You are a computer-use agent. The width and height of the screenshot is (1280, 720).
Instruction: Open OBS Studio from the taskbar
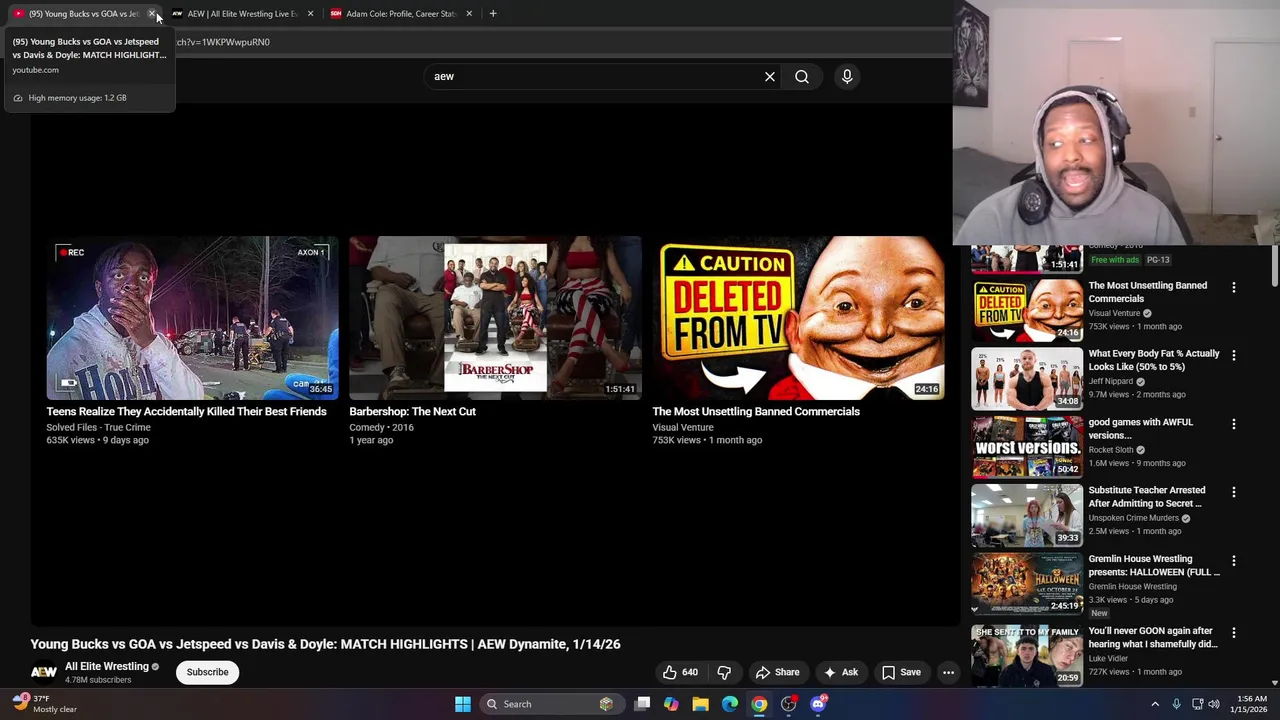point(789,704)
